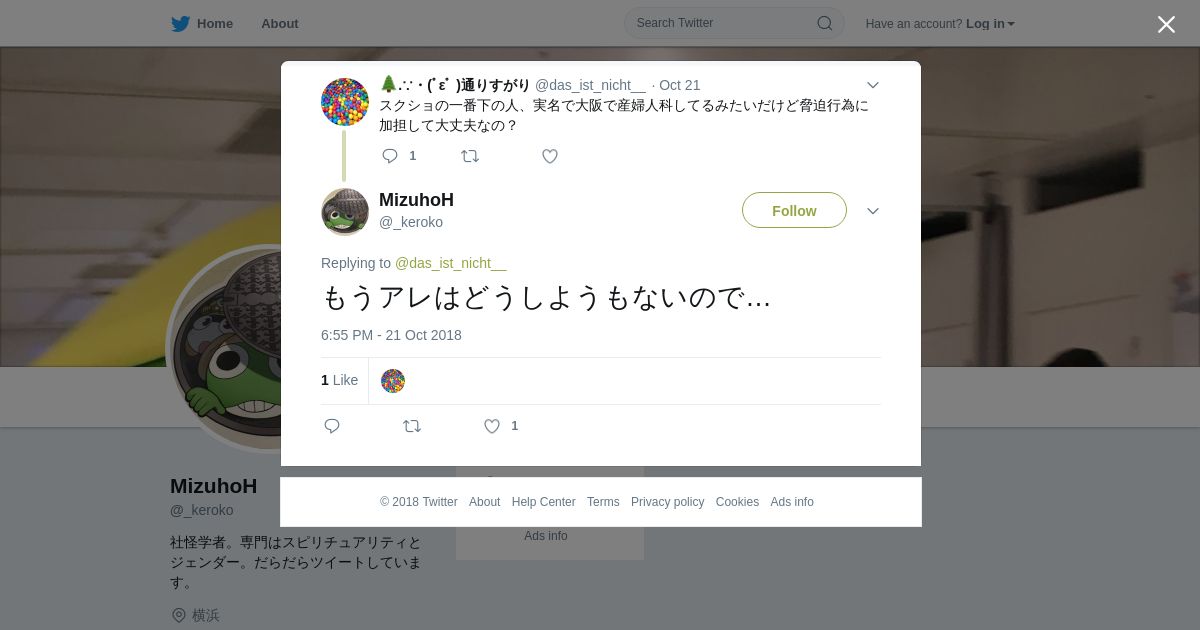The width and height of the screenshot is (1200, 630).
Task: Open the parent tweet options chevron
Action: click(873, 86)
